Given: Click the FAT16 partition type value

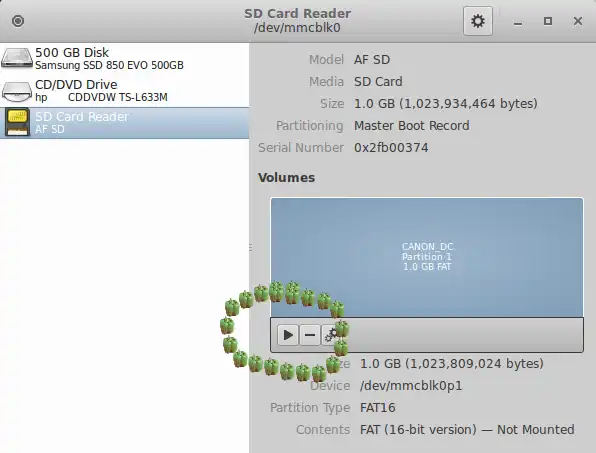Looking at the screenshot, I should (377, 408).
